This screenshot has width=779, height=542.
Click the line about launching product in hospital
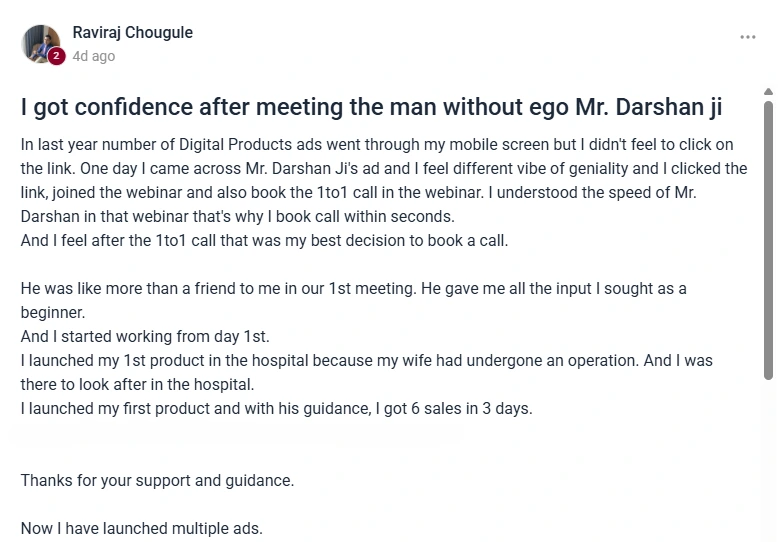click(366, 360)
